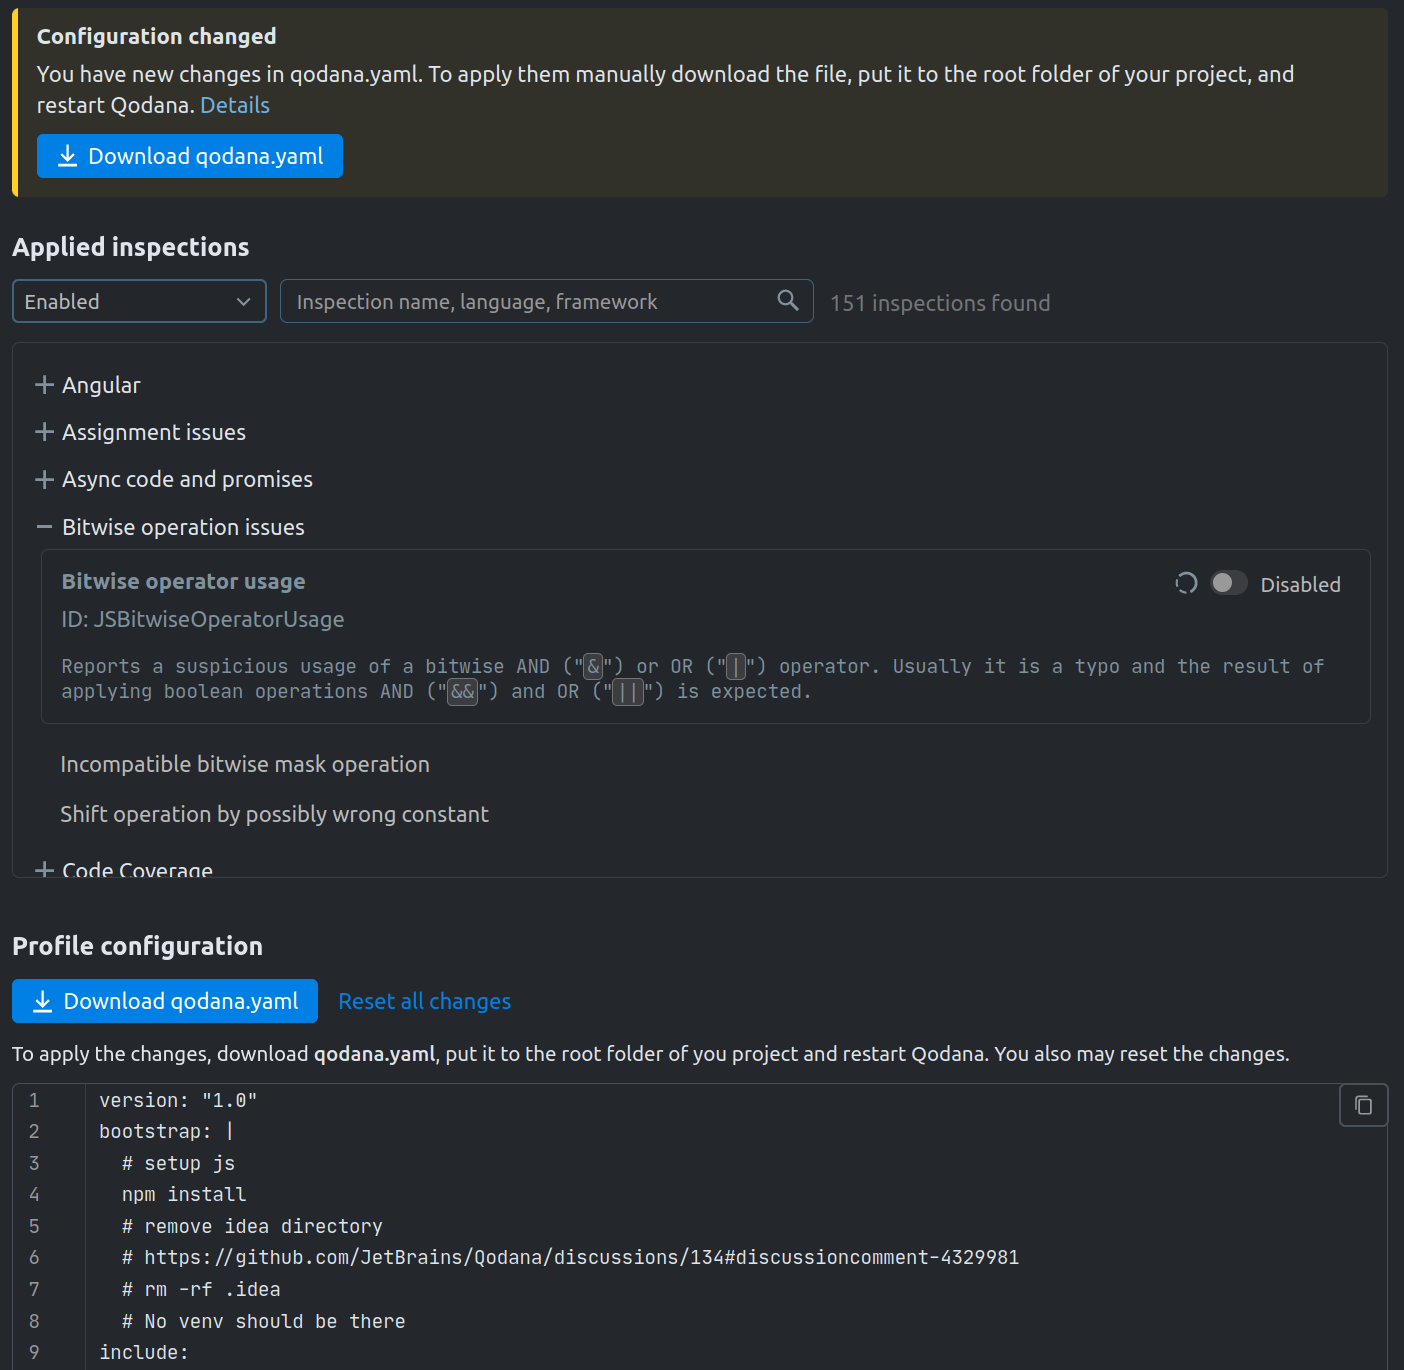Click the download icon in the banner button

67,156
